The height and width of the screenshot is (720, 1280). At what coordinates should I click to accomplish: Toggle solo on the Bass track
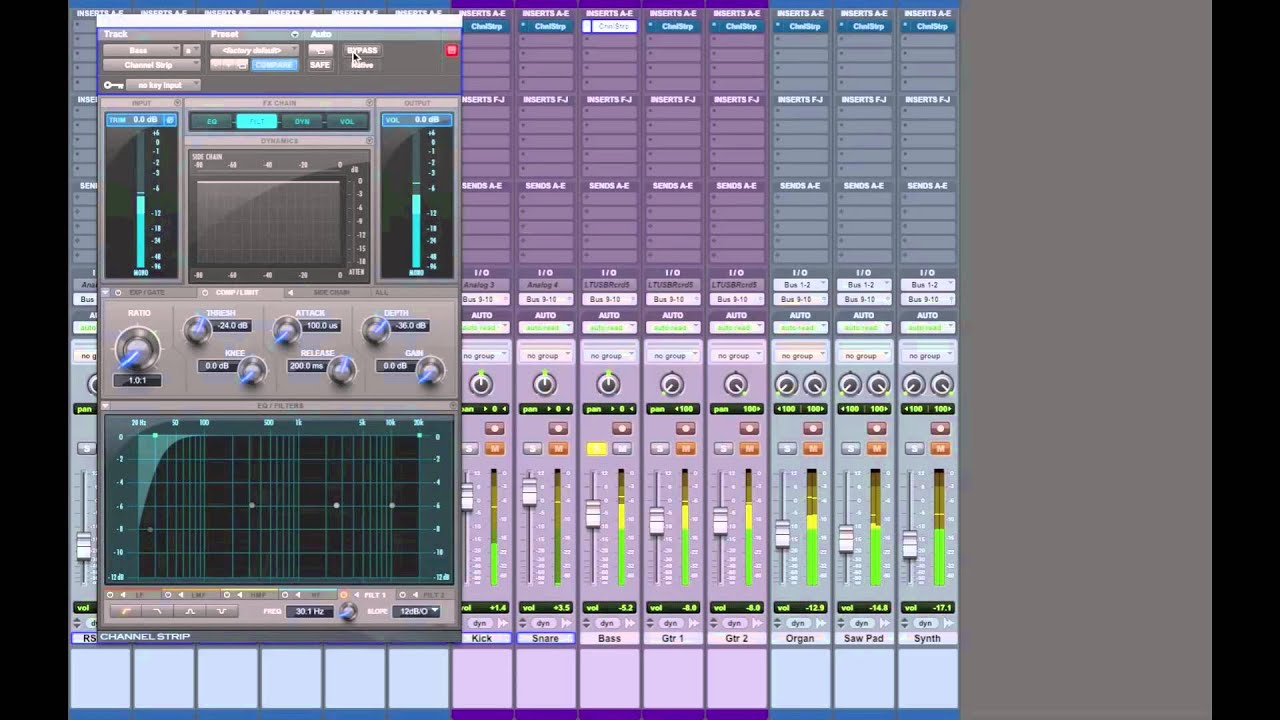pos(596,449)
